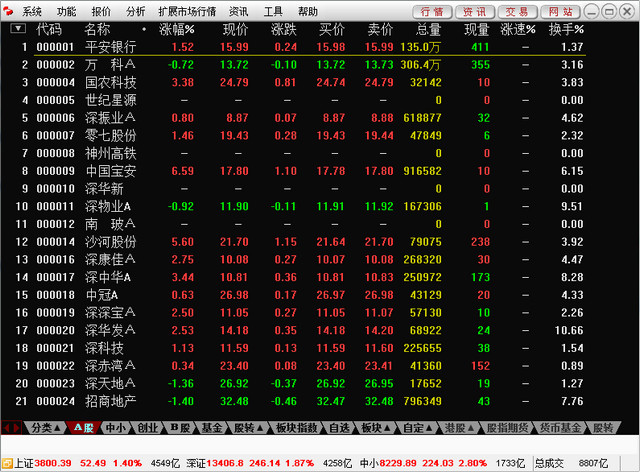Expand the 分类 tab menu
Screen dimensions: 640x472
pyautogui.click(x=46, y=427)
